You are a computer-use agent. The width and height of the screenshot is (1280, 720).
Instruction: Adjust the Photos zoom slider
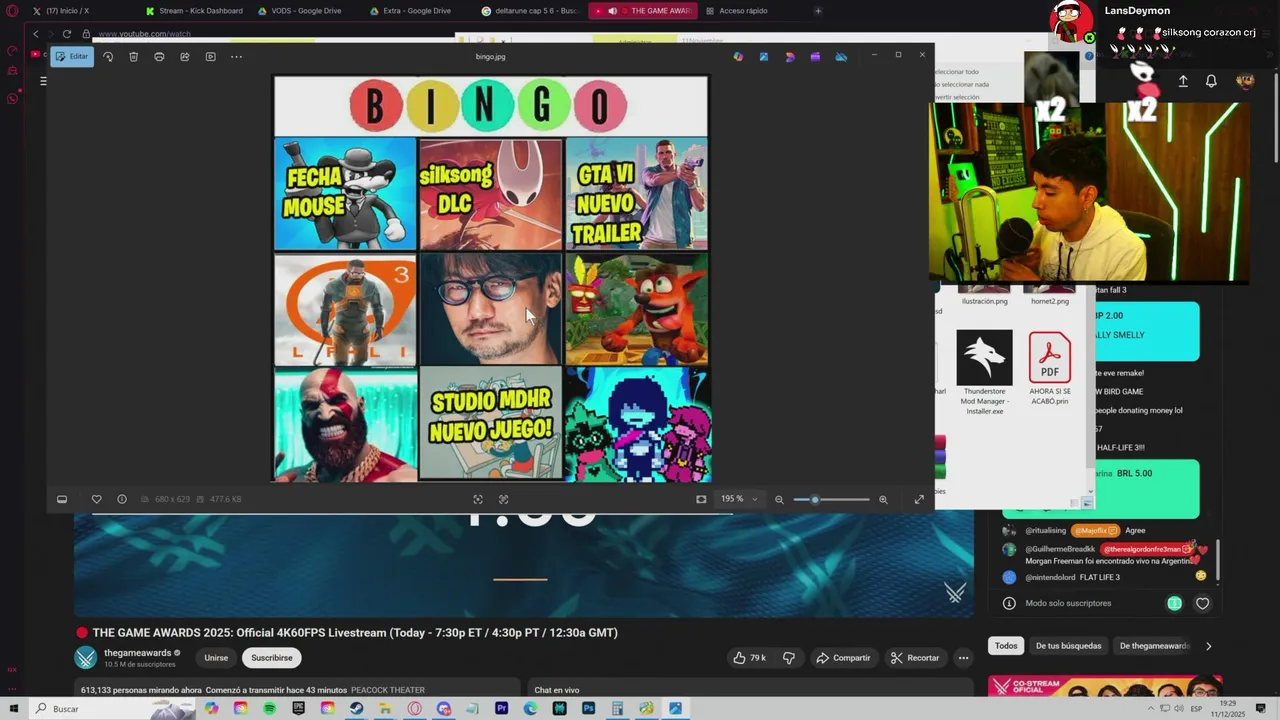(831, 499)
